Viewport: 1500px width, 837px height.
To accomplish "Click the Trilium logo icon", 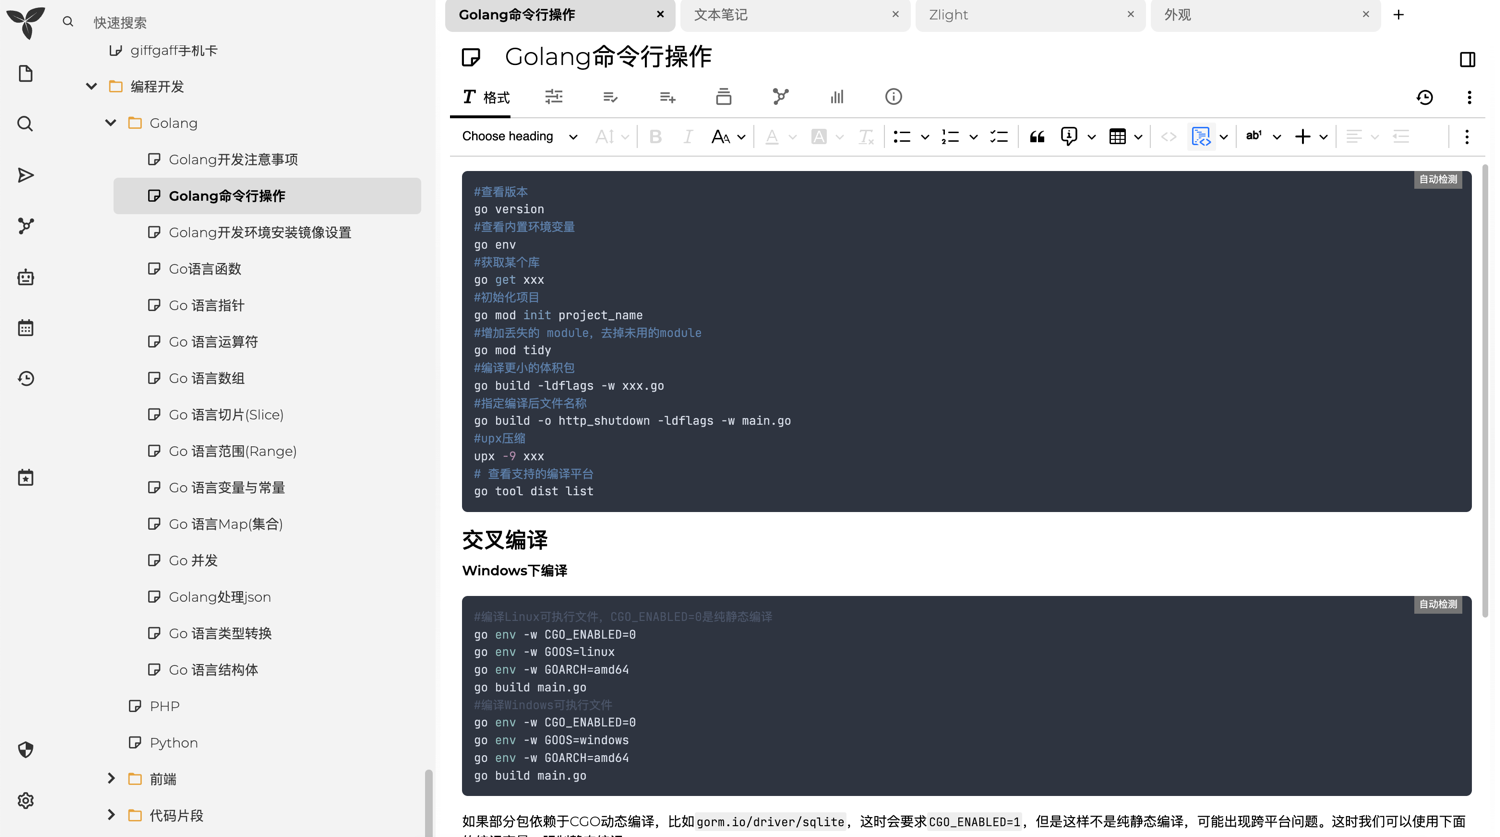I will [26, 22].
